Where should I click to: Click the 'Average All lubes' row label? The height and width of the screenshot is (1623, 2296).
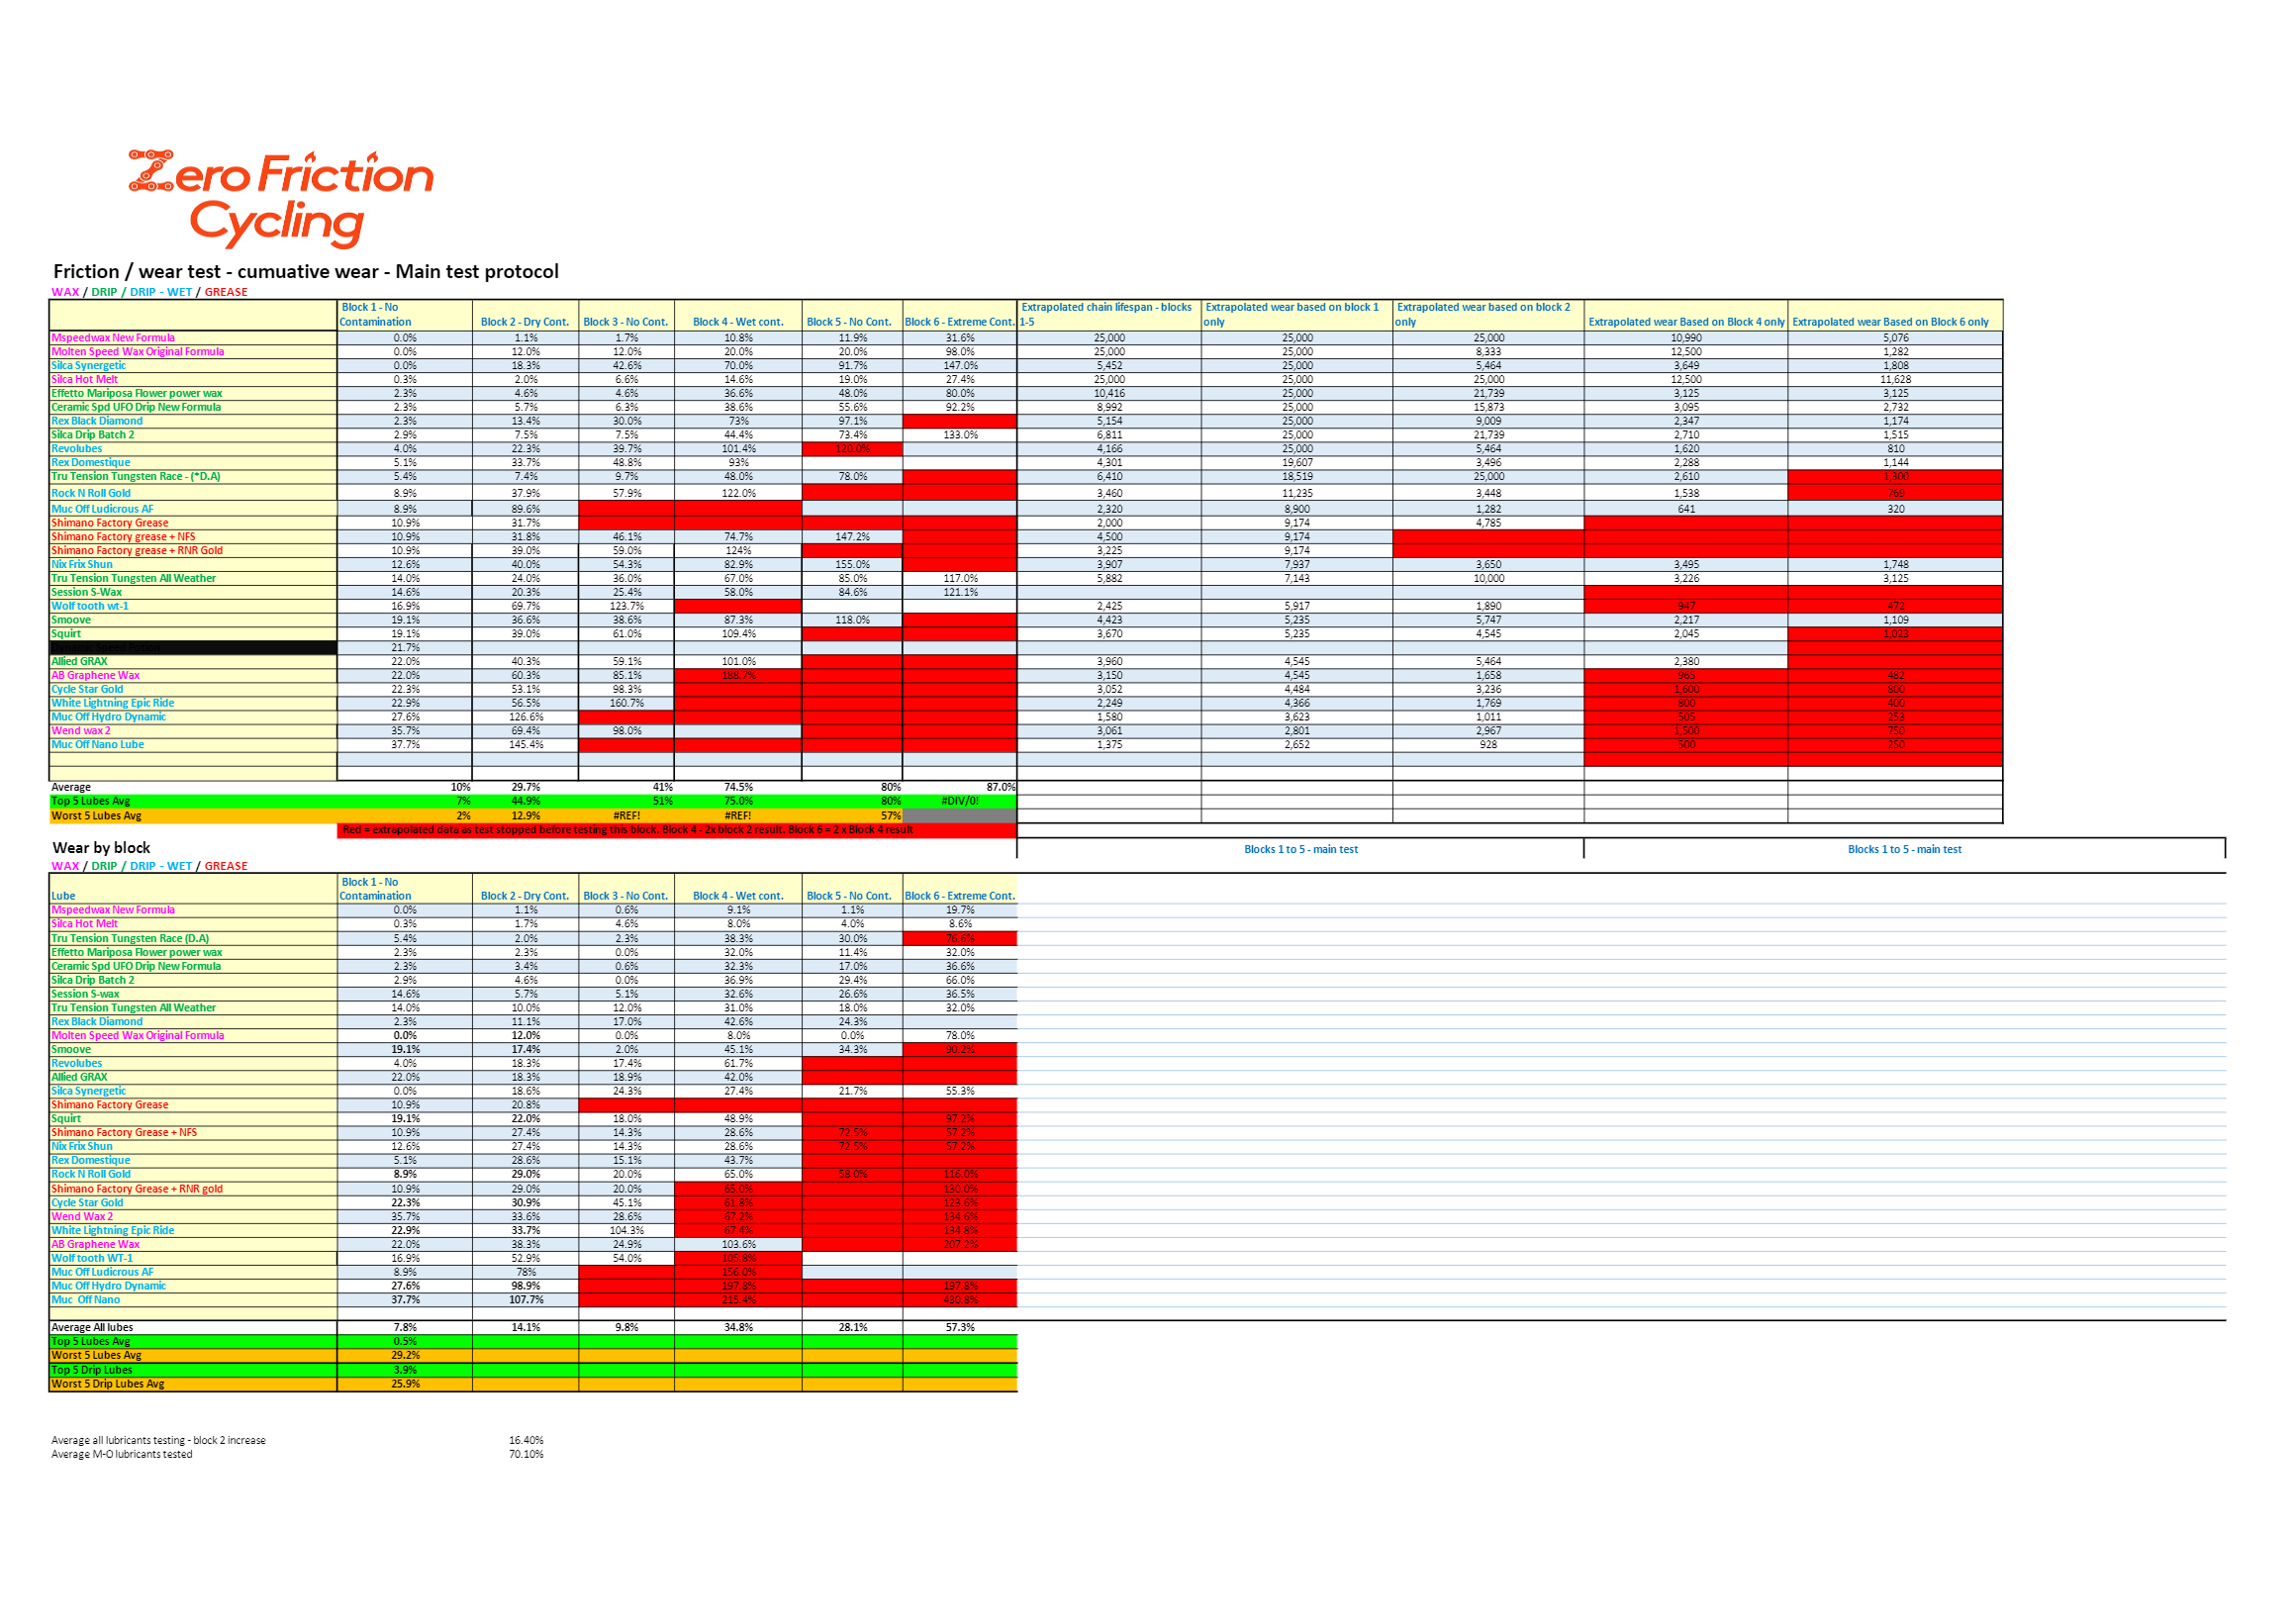tap(92, 1327)
